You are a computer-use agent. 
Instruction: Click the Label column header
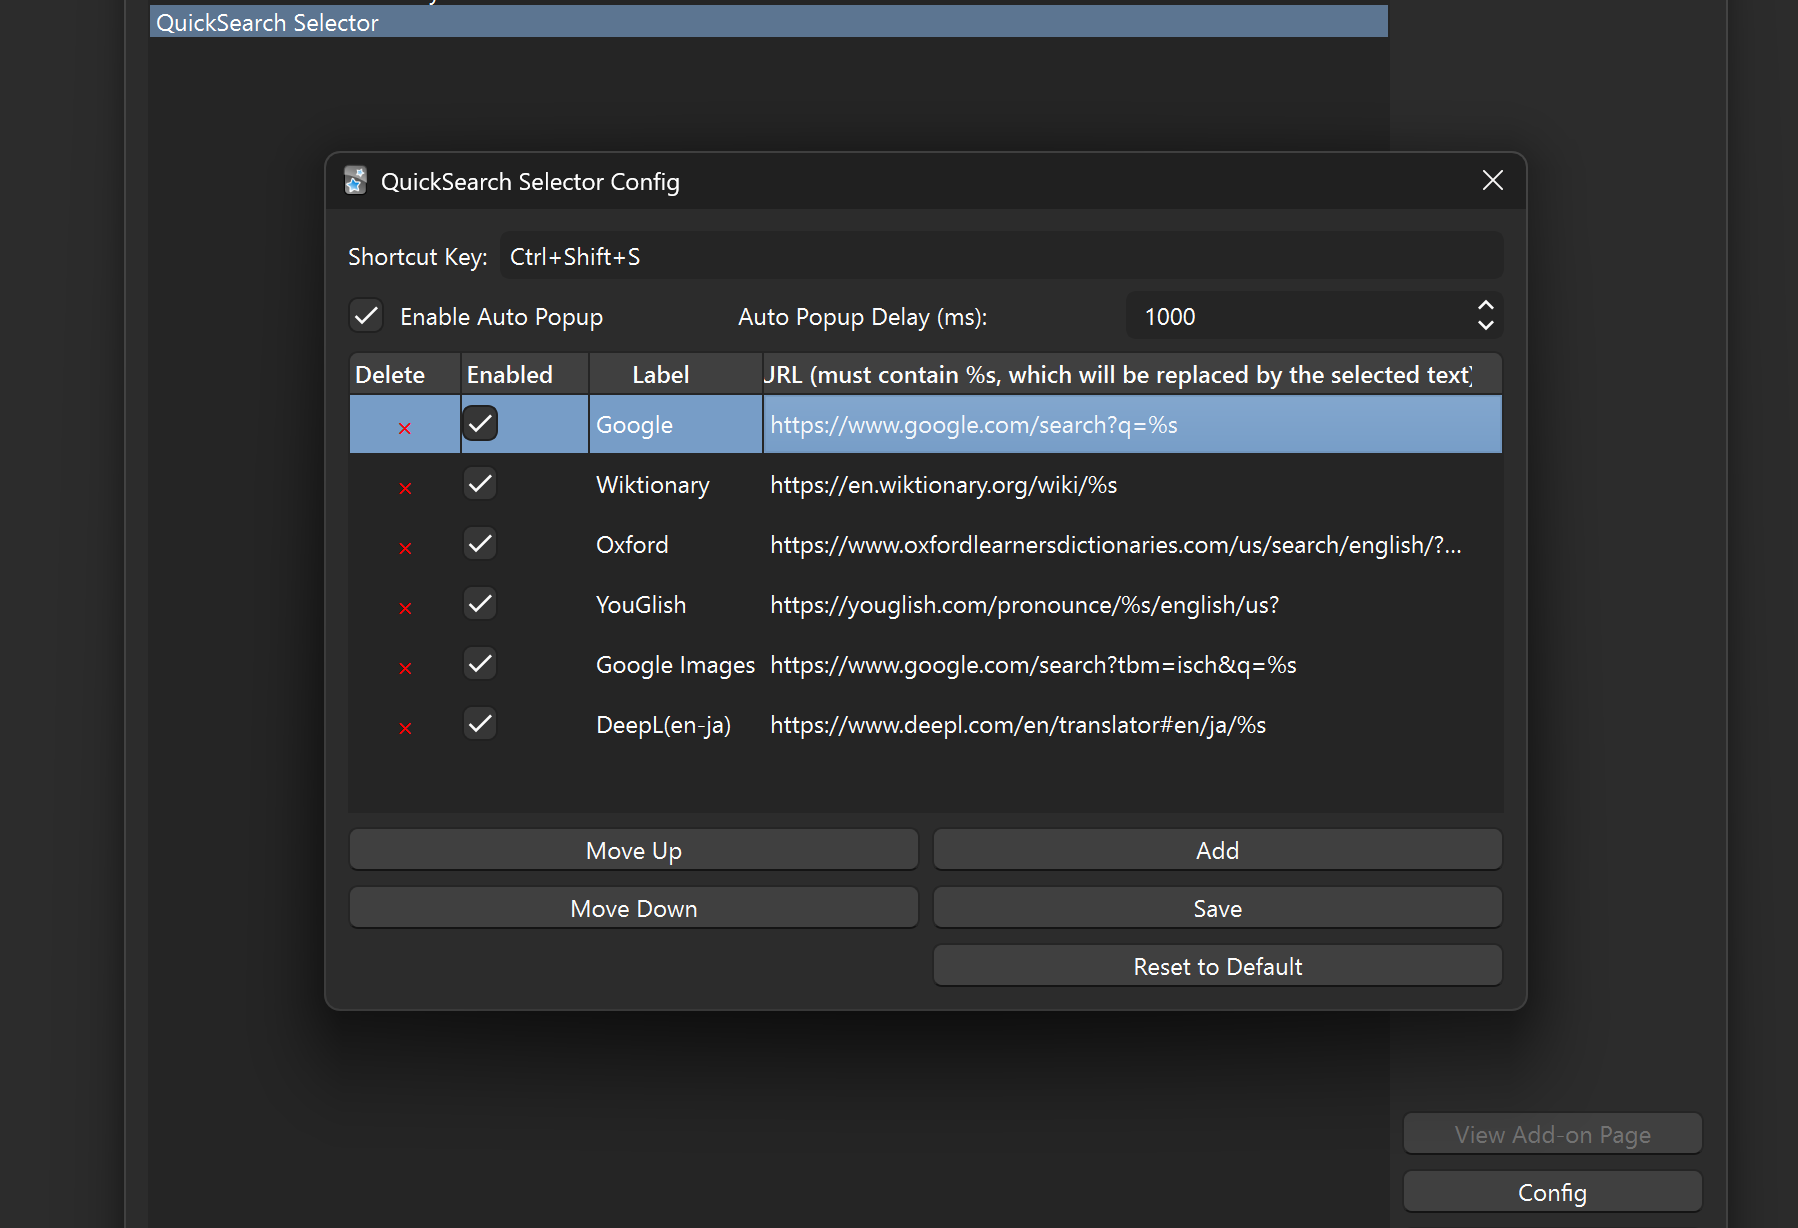[661, 375]
